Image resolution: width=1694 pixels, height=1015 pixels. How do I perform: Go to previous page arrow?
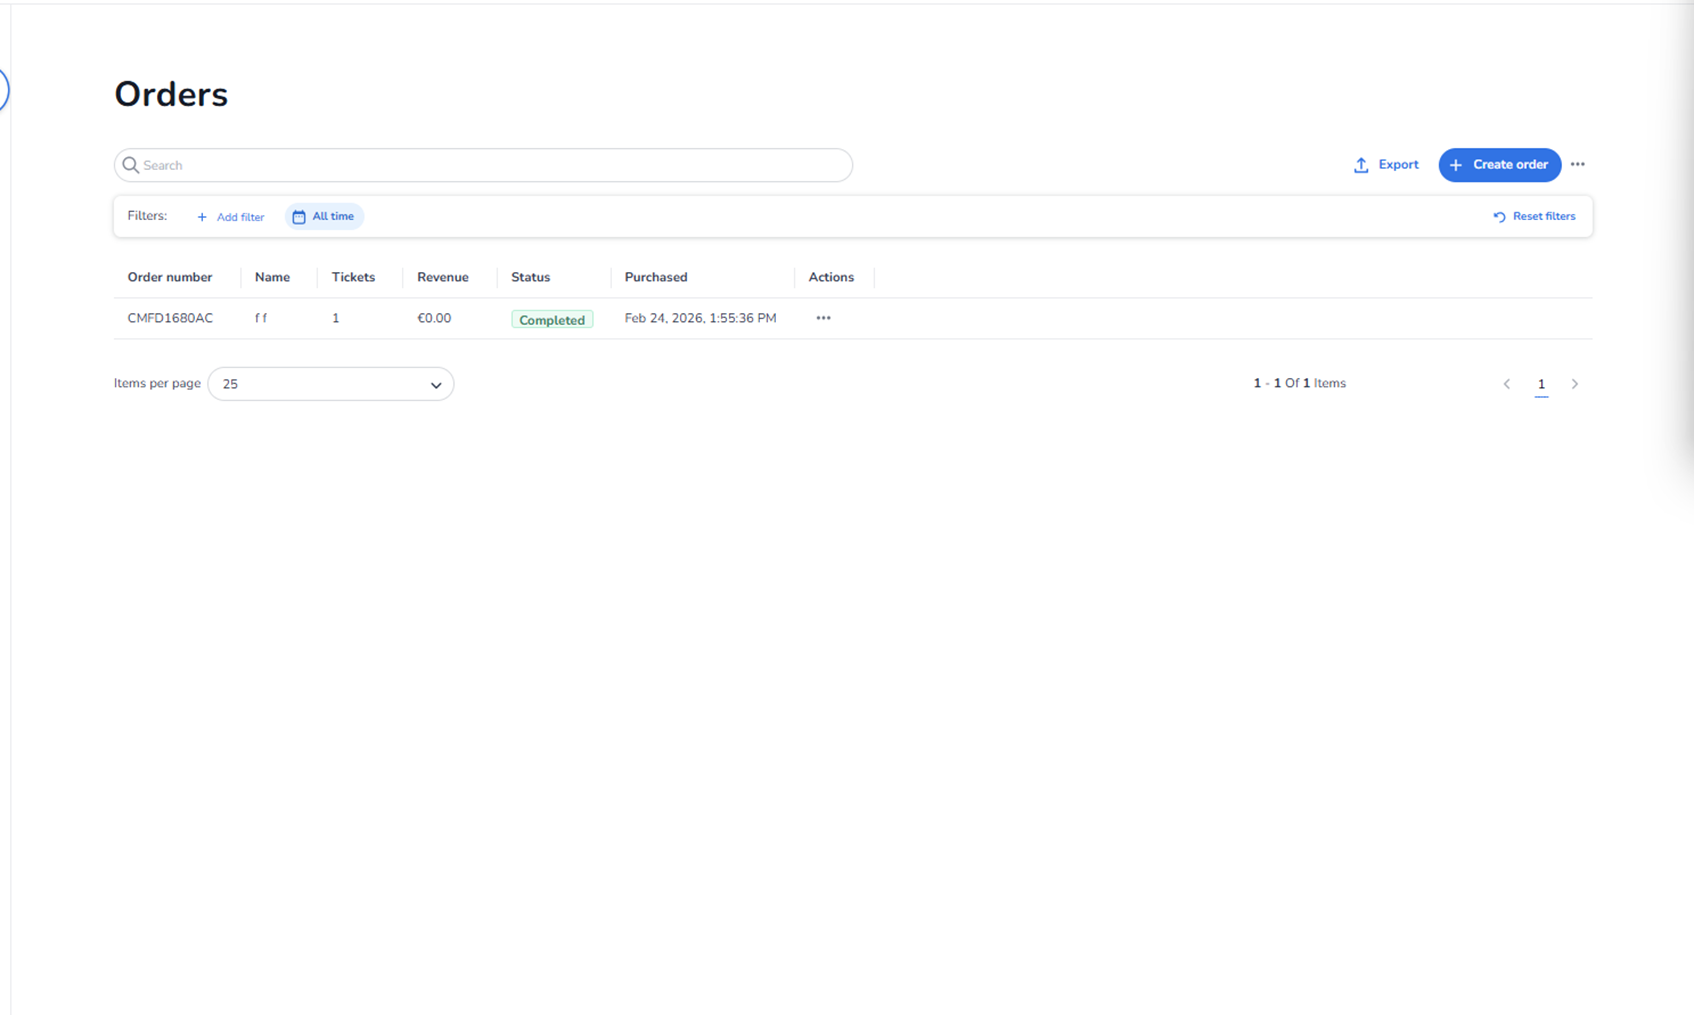[x=1507, y=384]
